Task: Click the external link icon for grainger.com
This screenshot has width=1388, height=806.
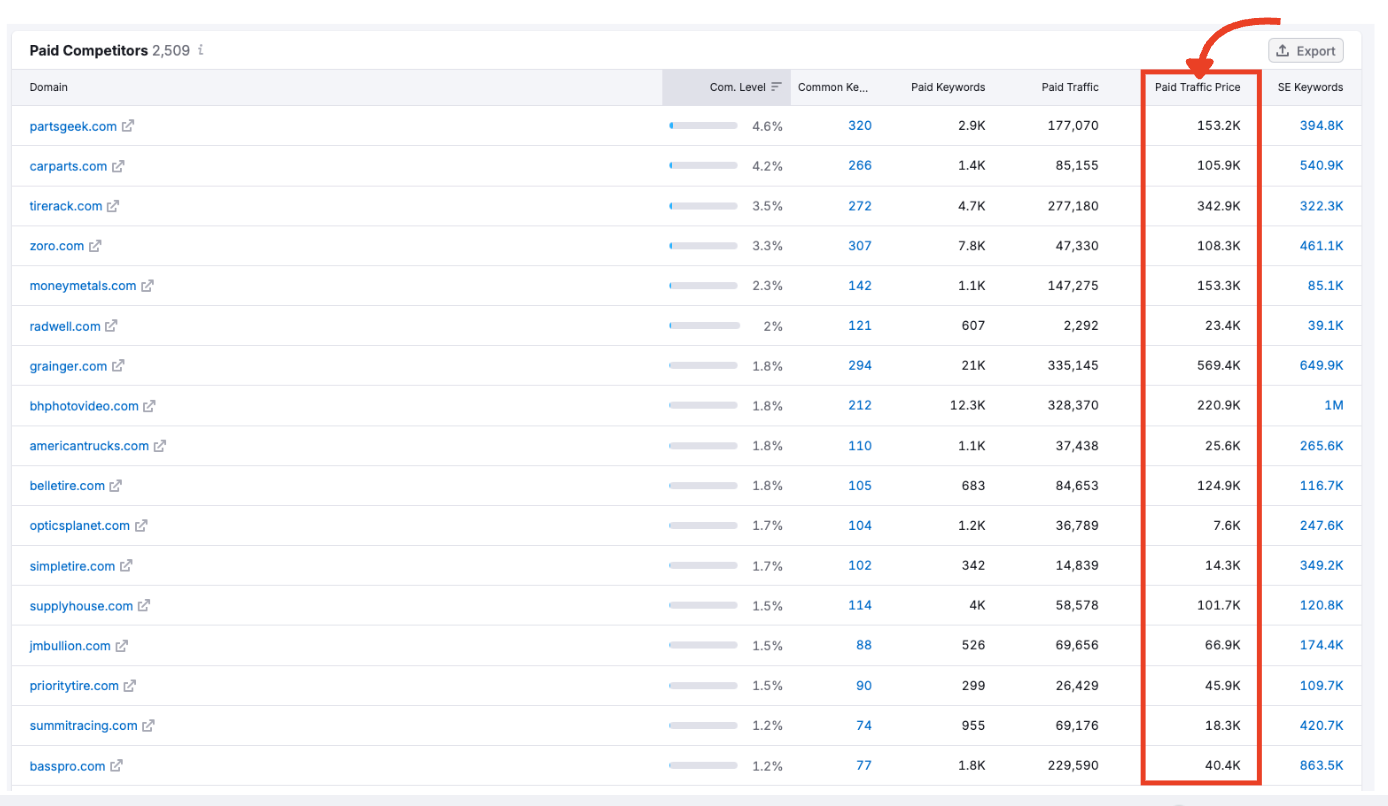Action: (119, 366)
